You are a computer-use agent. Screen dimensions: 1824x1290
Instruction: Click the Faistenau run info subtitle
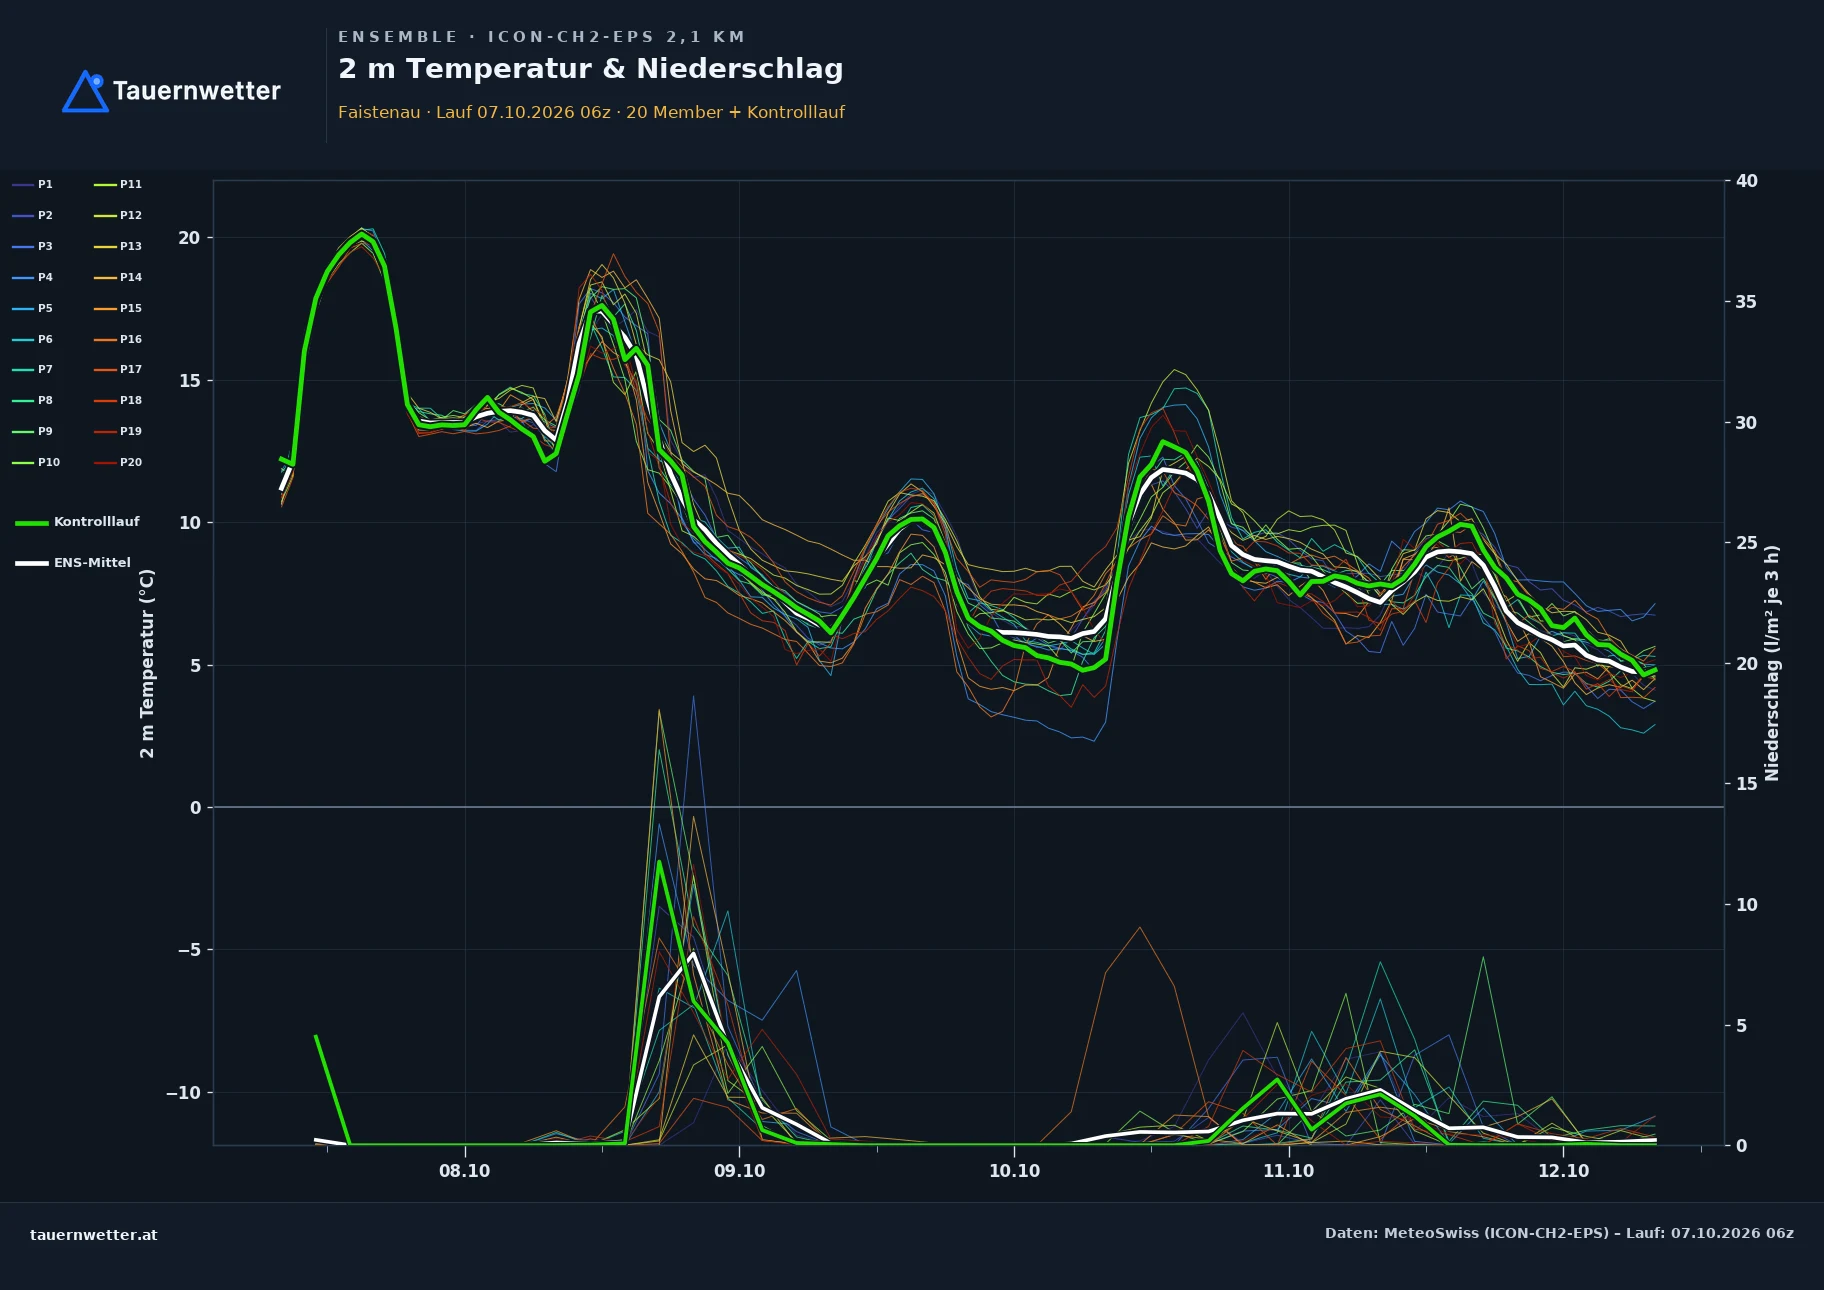591,112
